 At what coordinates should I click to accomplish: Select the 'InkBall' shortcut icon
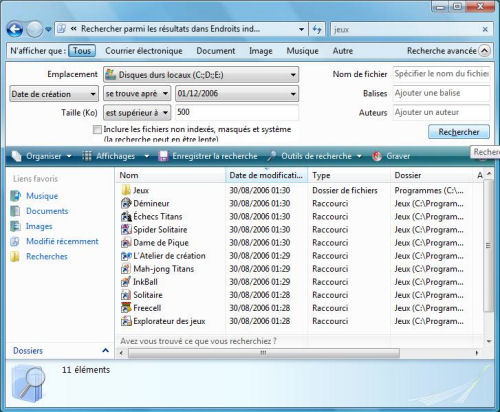click(x=126, y=282)
